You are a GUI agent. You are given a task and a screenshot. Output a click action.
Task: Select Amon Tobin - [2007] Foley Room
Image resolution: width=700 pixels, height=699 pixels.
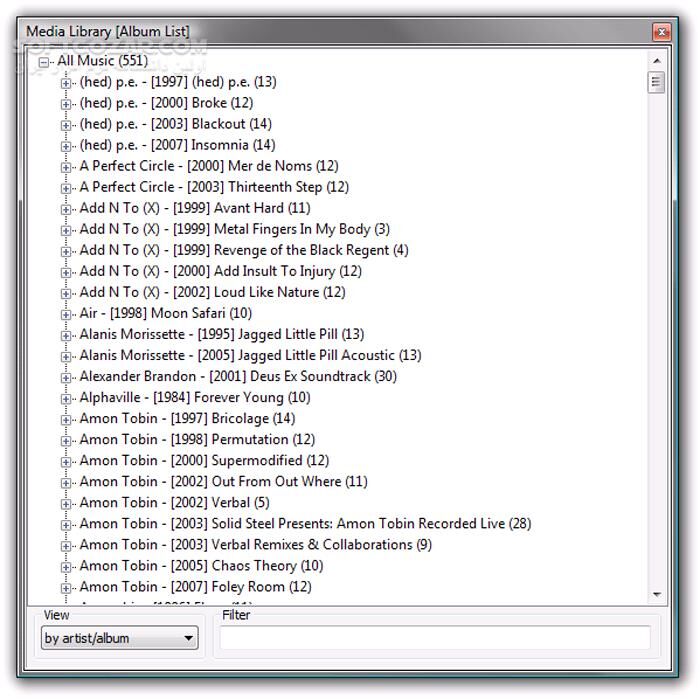196,587
